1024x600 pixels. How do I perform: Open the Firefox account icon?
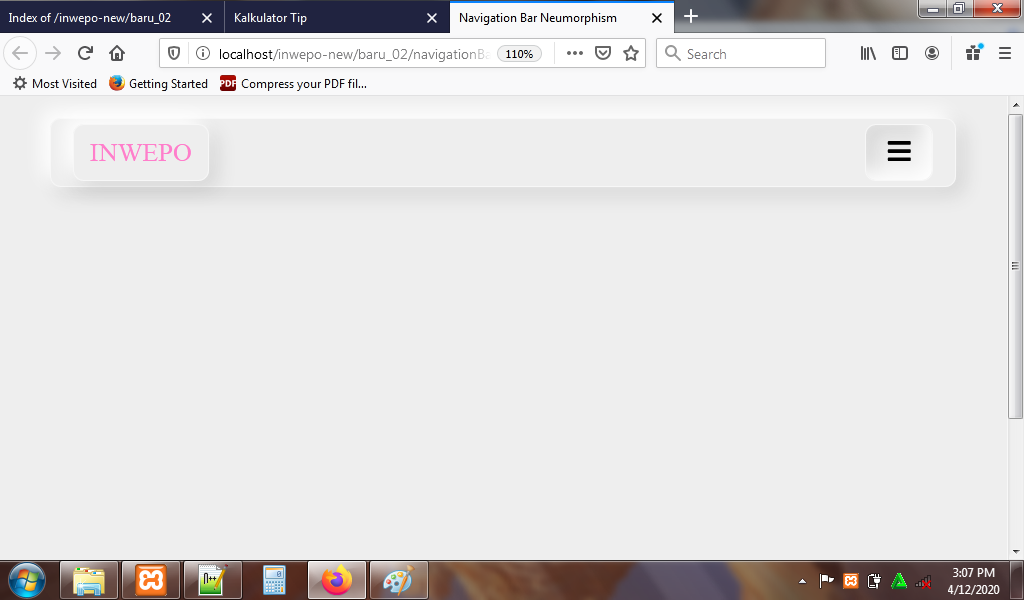(x=932, y=54)
